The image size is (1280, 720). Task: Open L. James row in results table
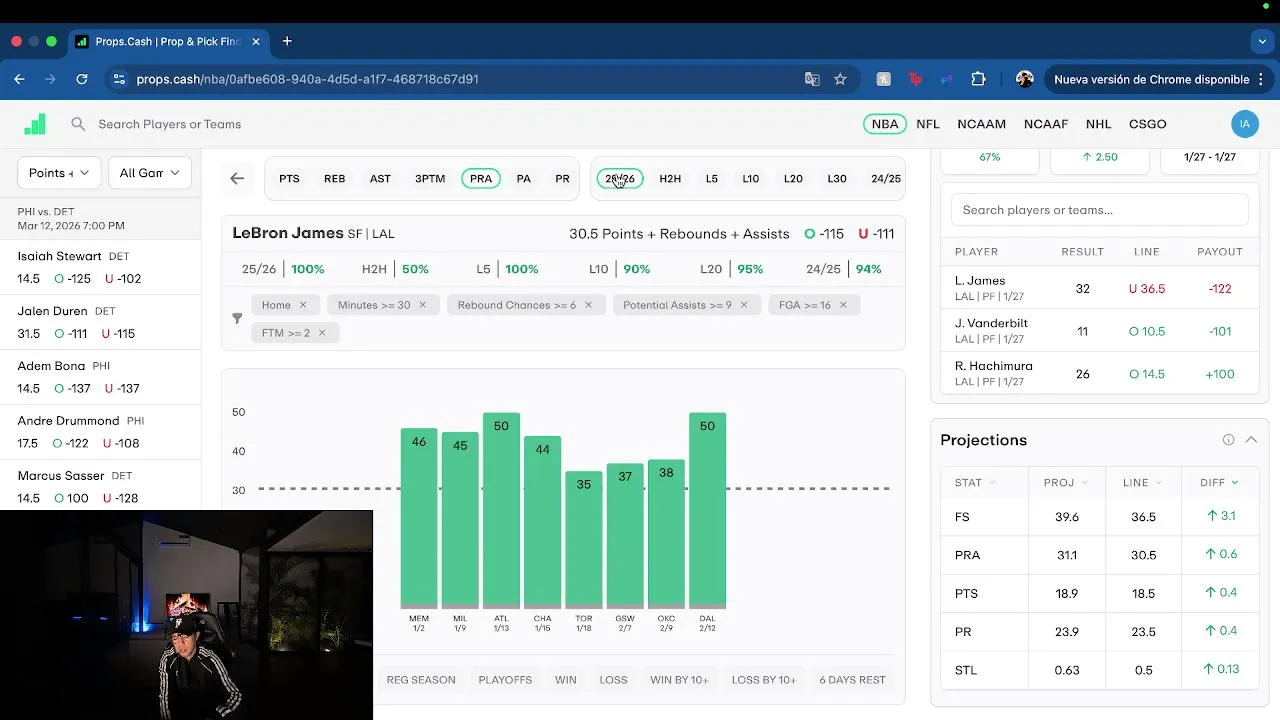click(1099, 288)
